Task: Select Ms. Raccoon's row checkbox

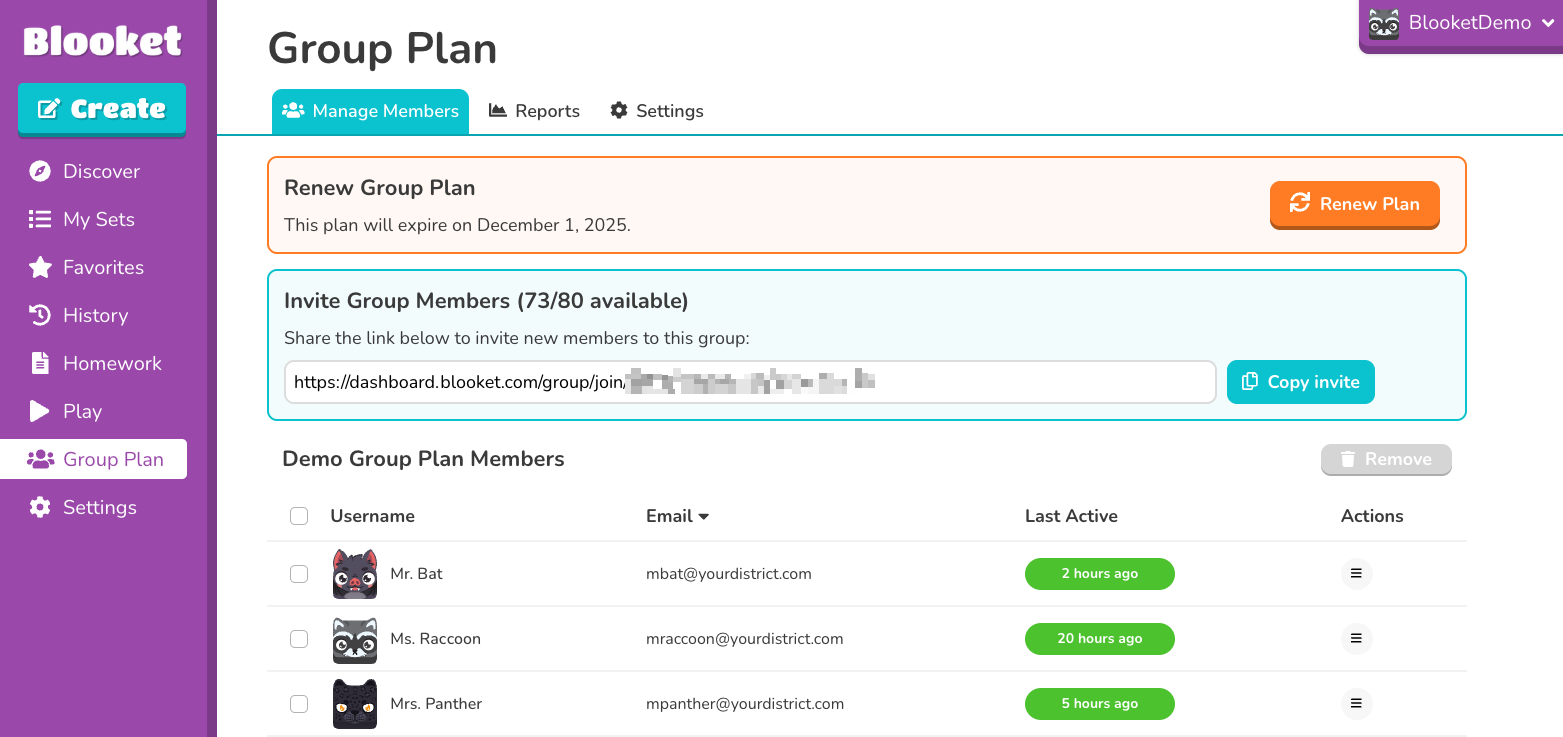Action: pyautogui.click(x=299, y=638)
